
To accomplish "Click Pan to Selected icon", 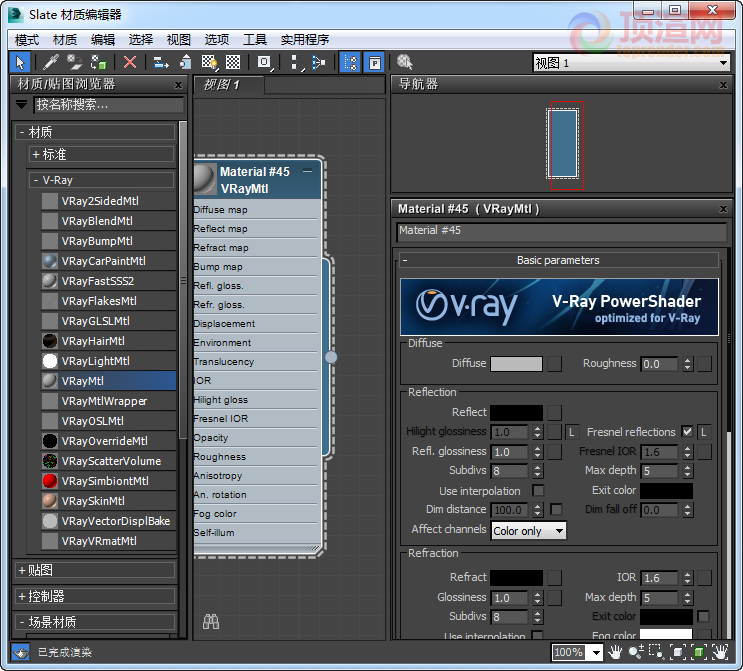I will 720,653.
